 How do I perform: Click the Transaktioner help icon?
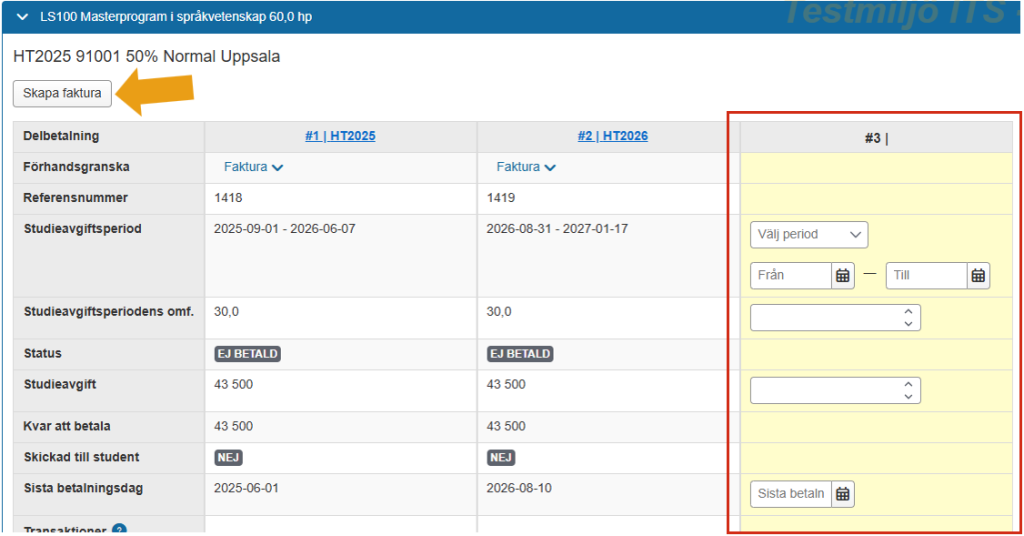point(119,529)
